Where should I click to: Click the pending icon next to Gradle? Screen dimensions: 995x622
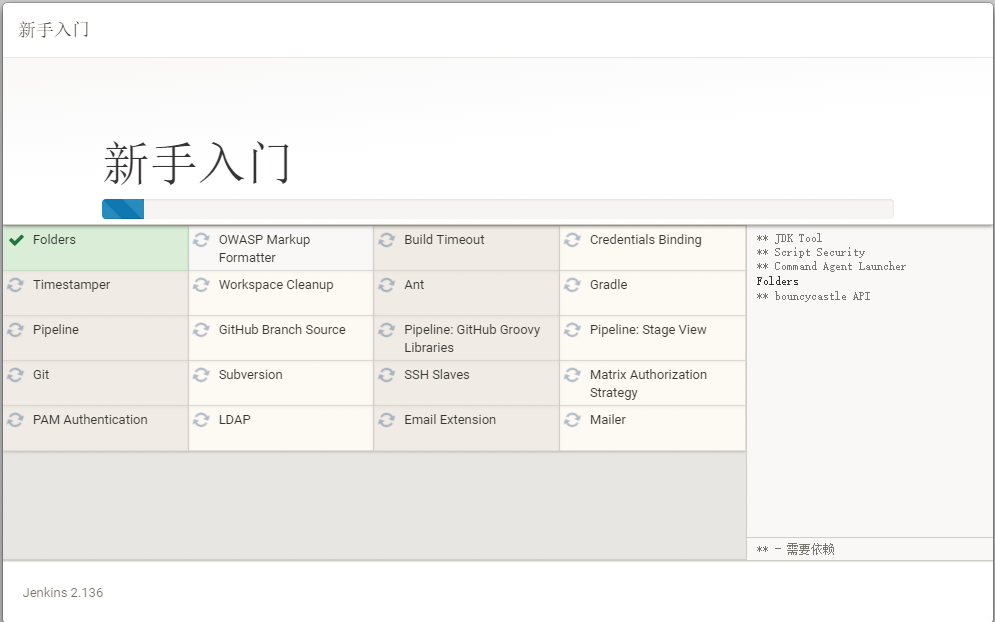click(x=573, y=285)
